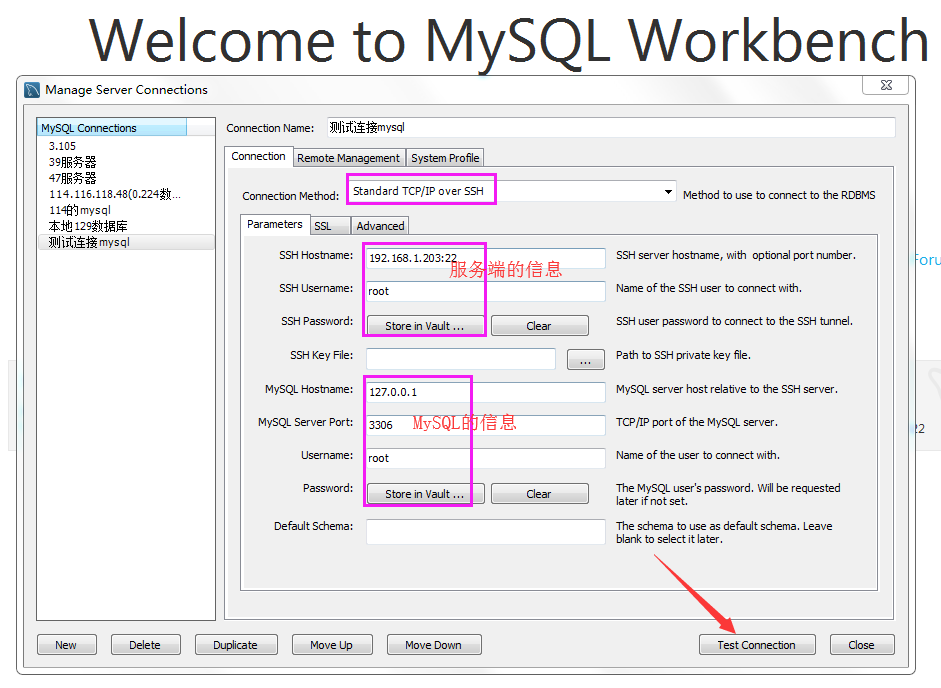Screen dimensions: 941x688
Task: Focus the MySQL Hostname field
Action: click(x=486, y=392)
